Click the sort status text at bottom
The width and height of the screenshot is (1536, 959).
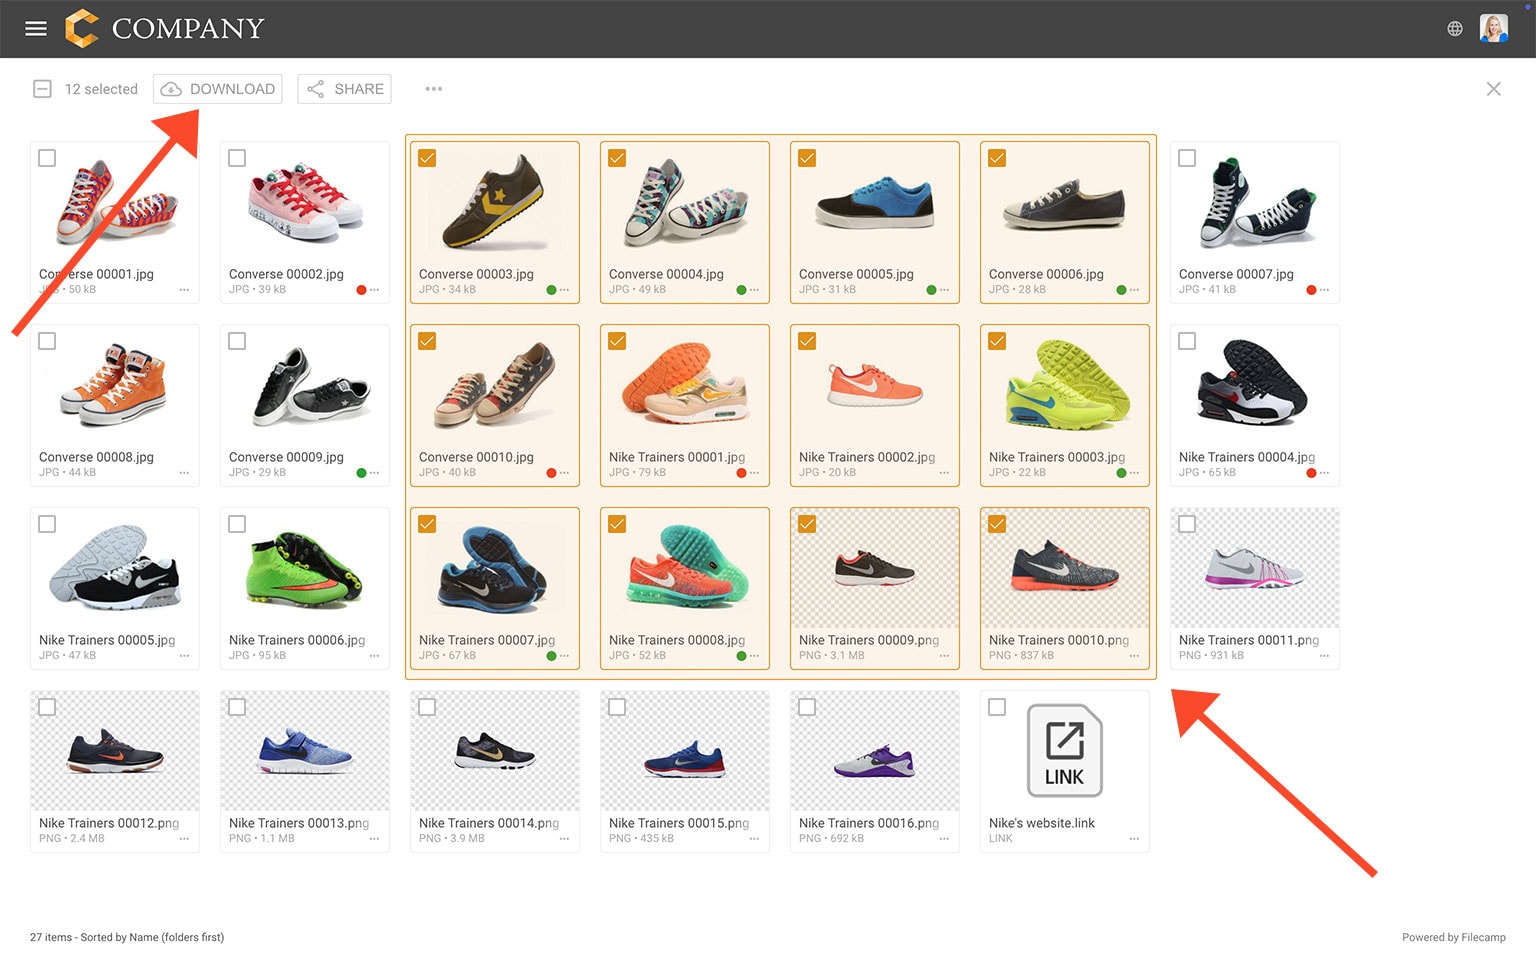[x=127, y=937]
